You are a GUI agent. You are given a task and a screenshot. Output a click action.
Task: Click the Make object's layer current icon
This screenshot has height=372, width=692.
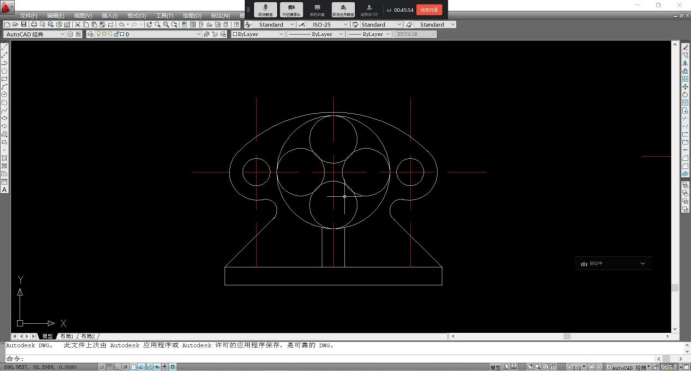[x=207, y=34]
